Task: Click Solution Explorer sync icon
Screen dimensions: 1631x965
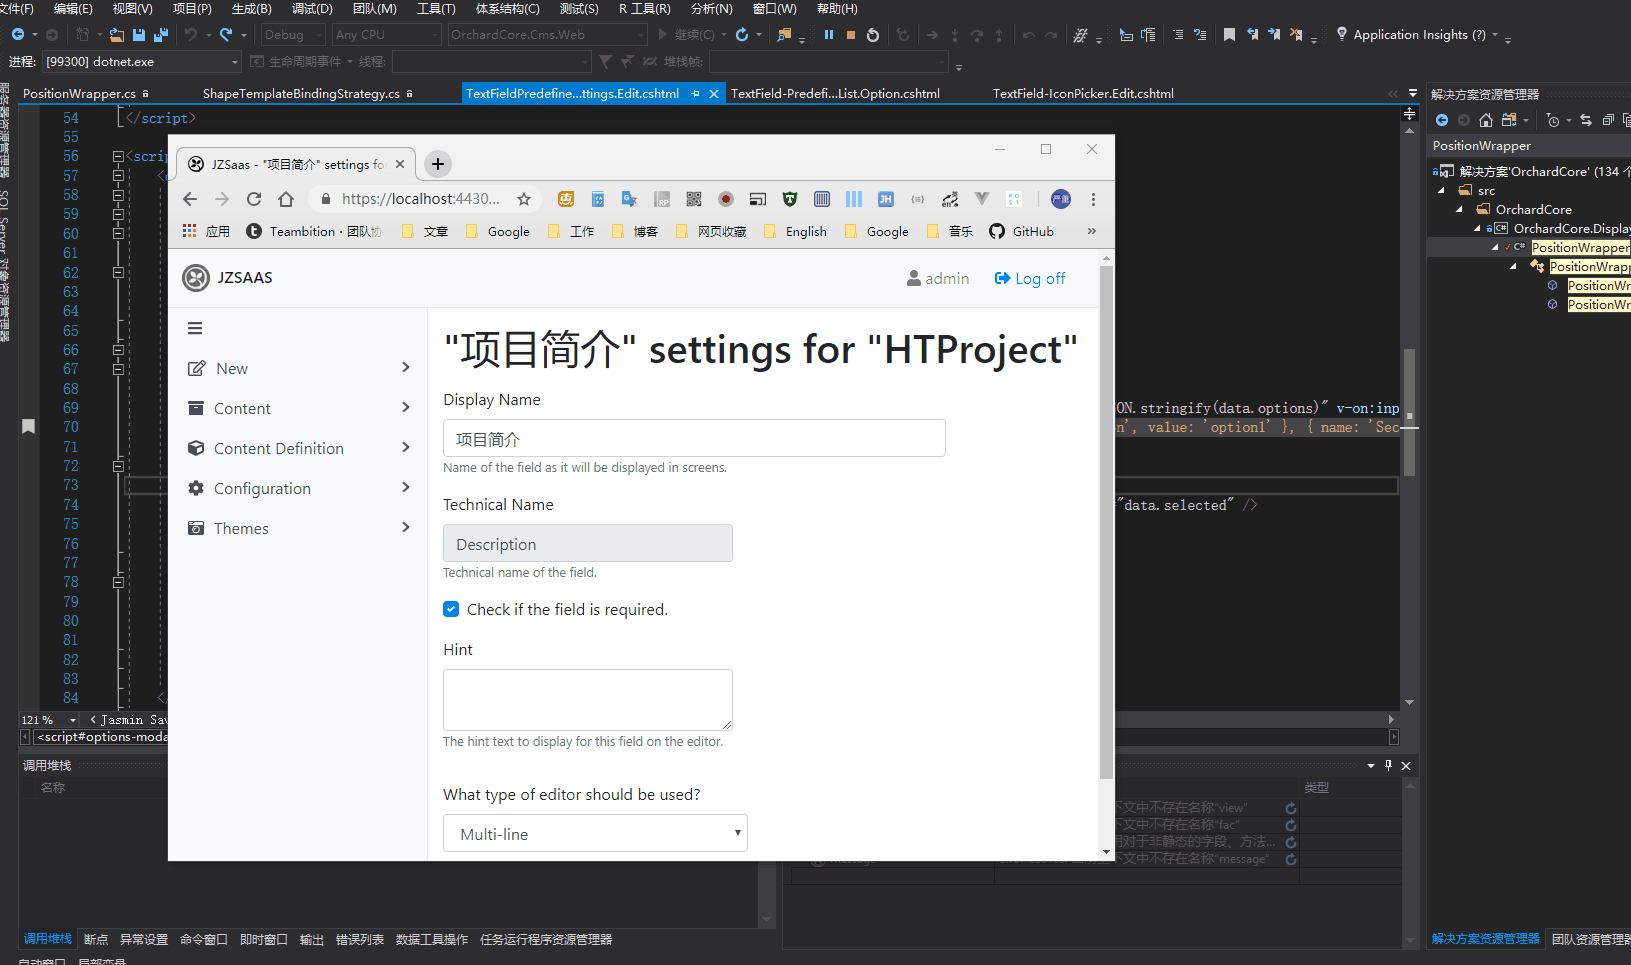Action: (1586, 120)
